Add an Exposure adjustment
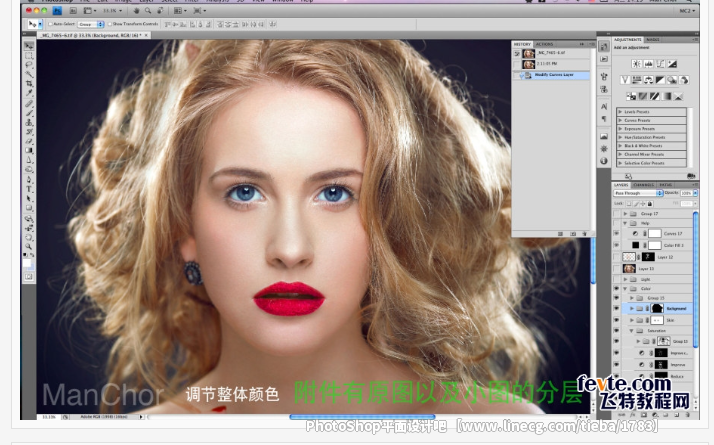This screenshot has width=714, height=445. pyautogui.click(x=672, y=64)
